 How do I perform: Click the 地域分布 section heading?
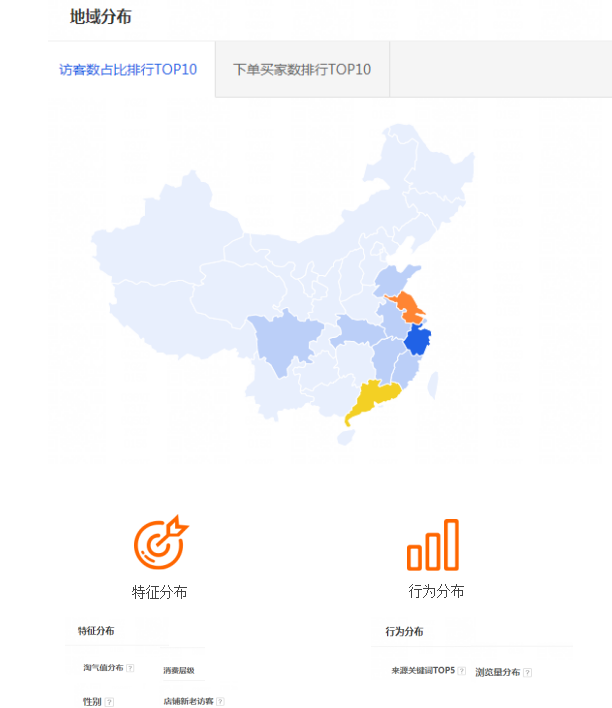[x=100, y=17]
